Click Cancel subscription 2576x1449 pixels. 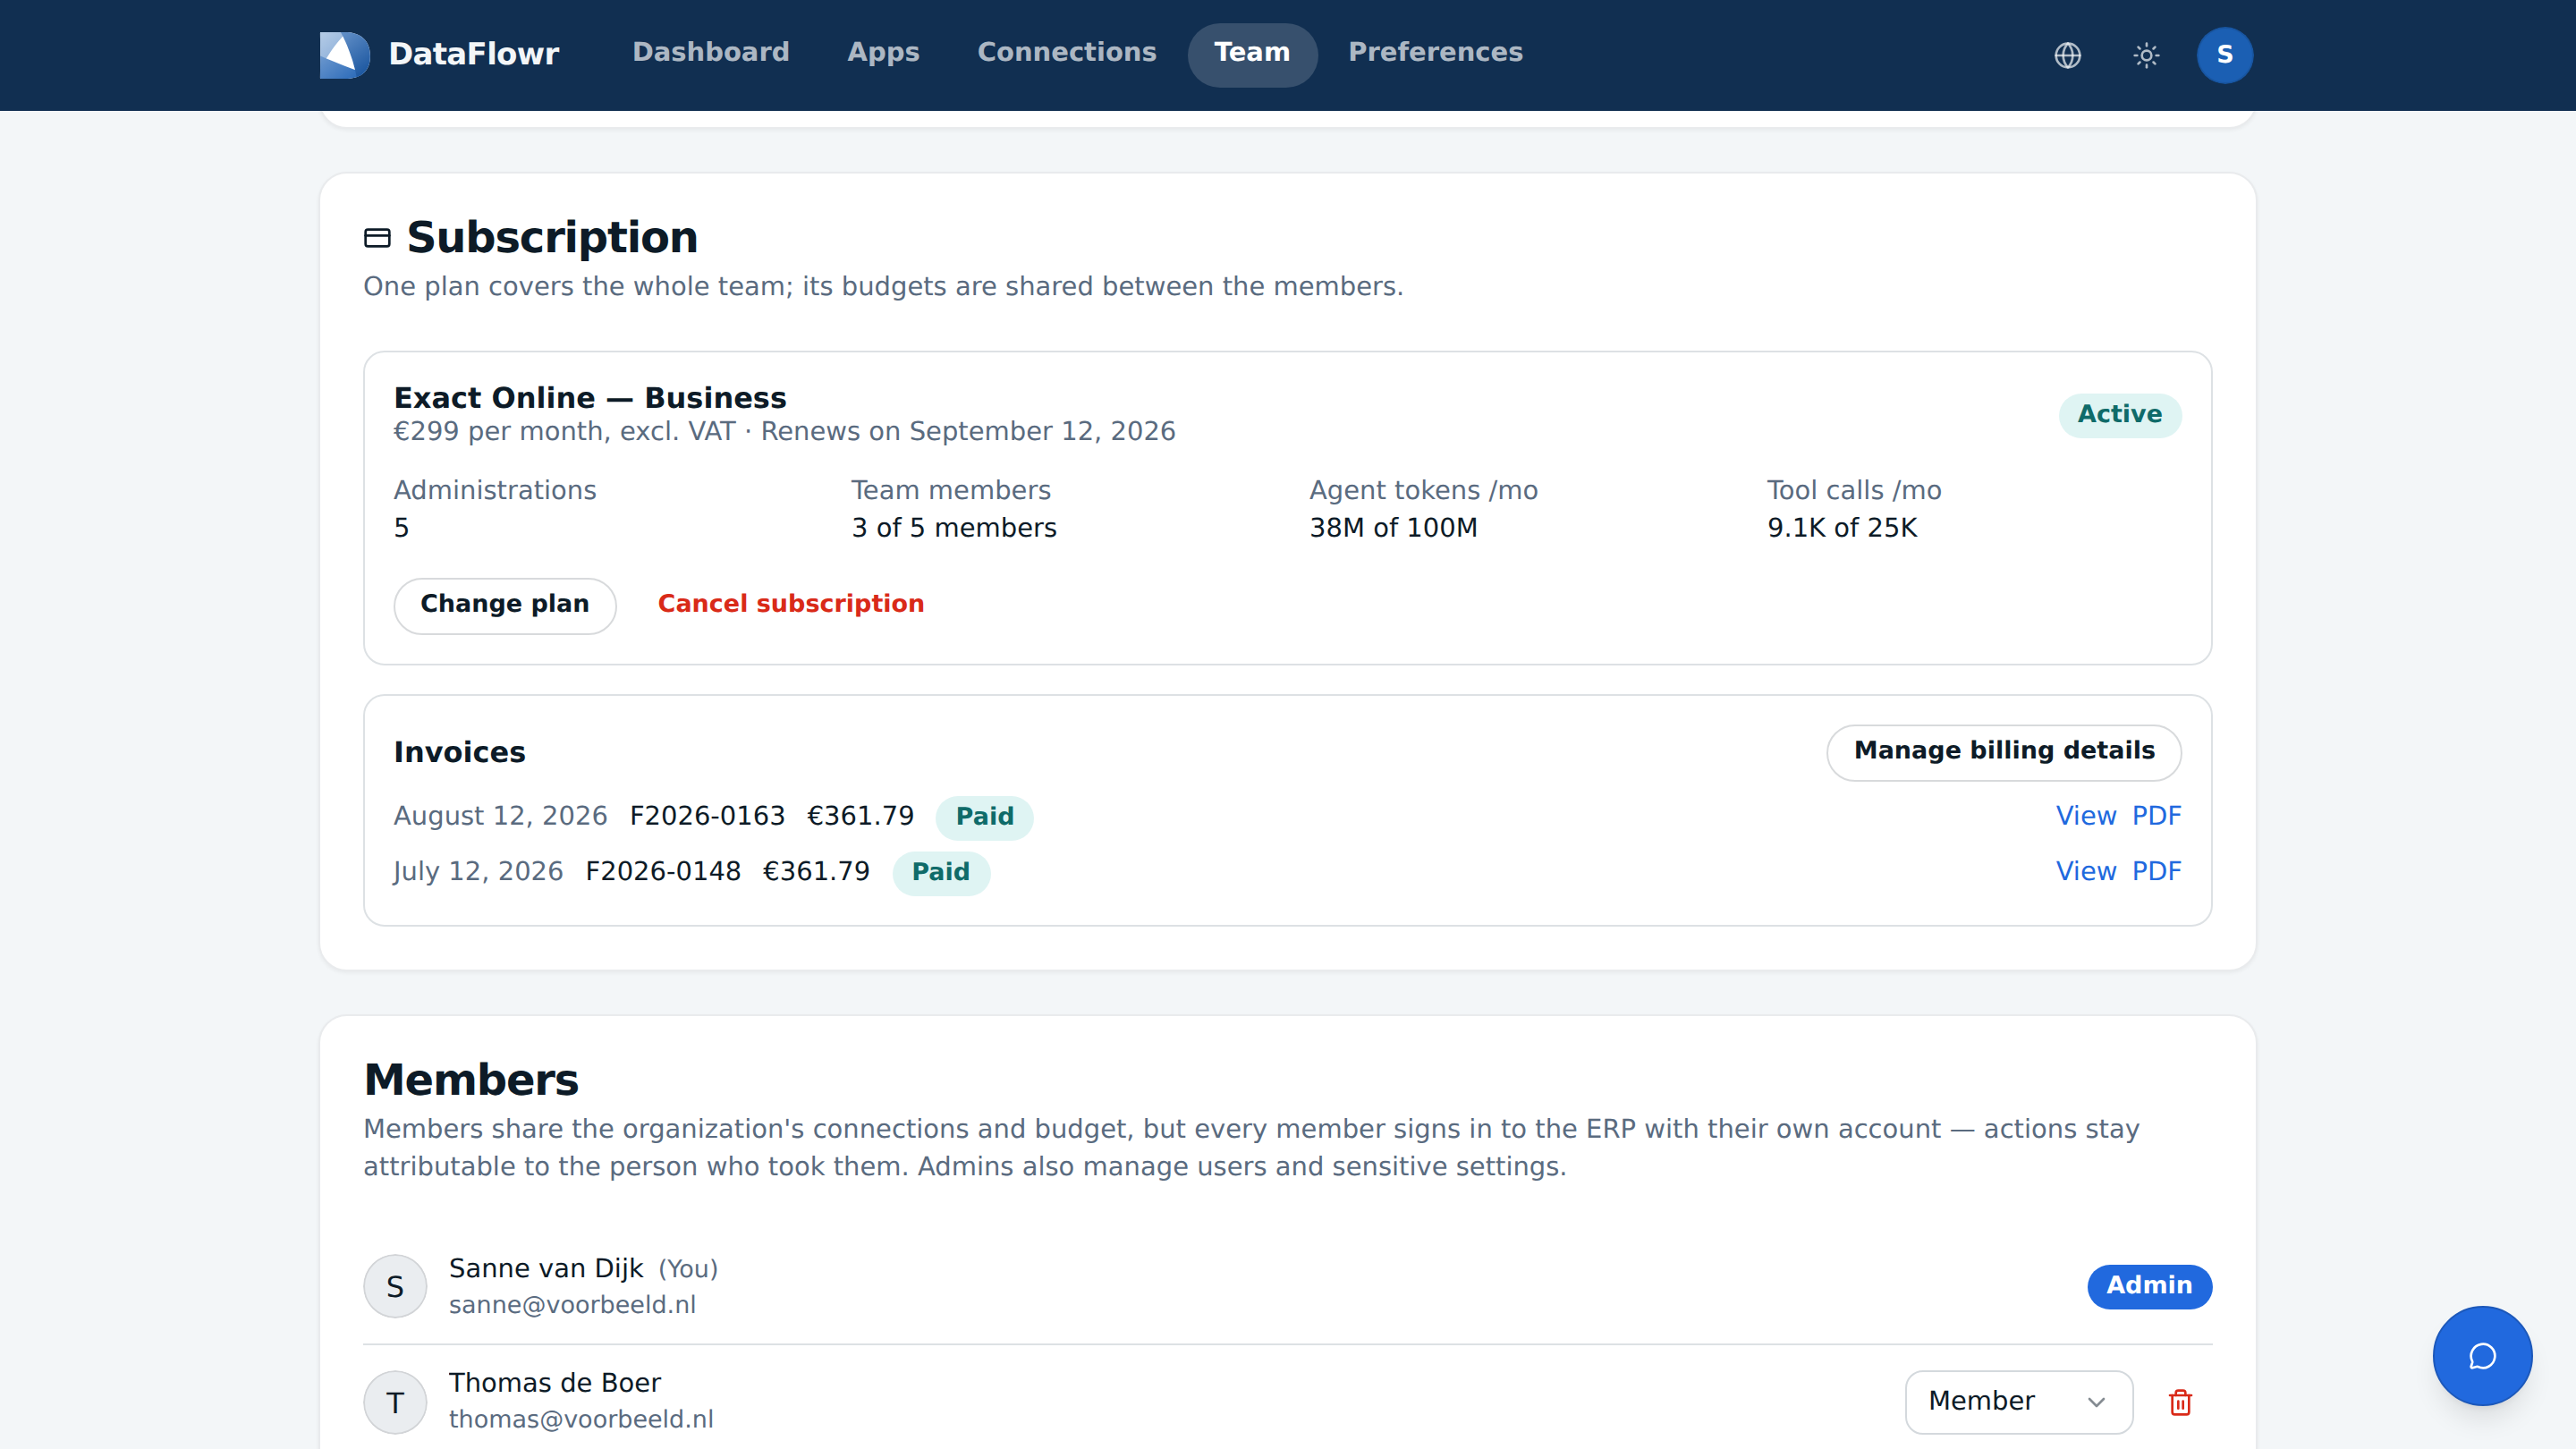pyautogui.click(x=791, y=604)
